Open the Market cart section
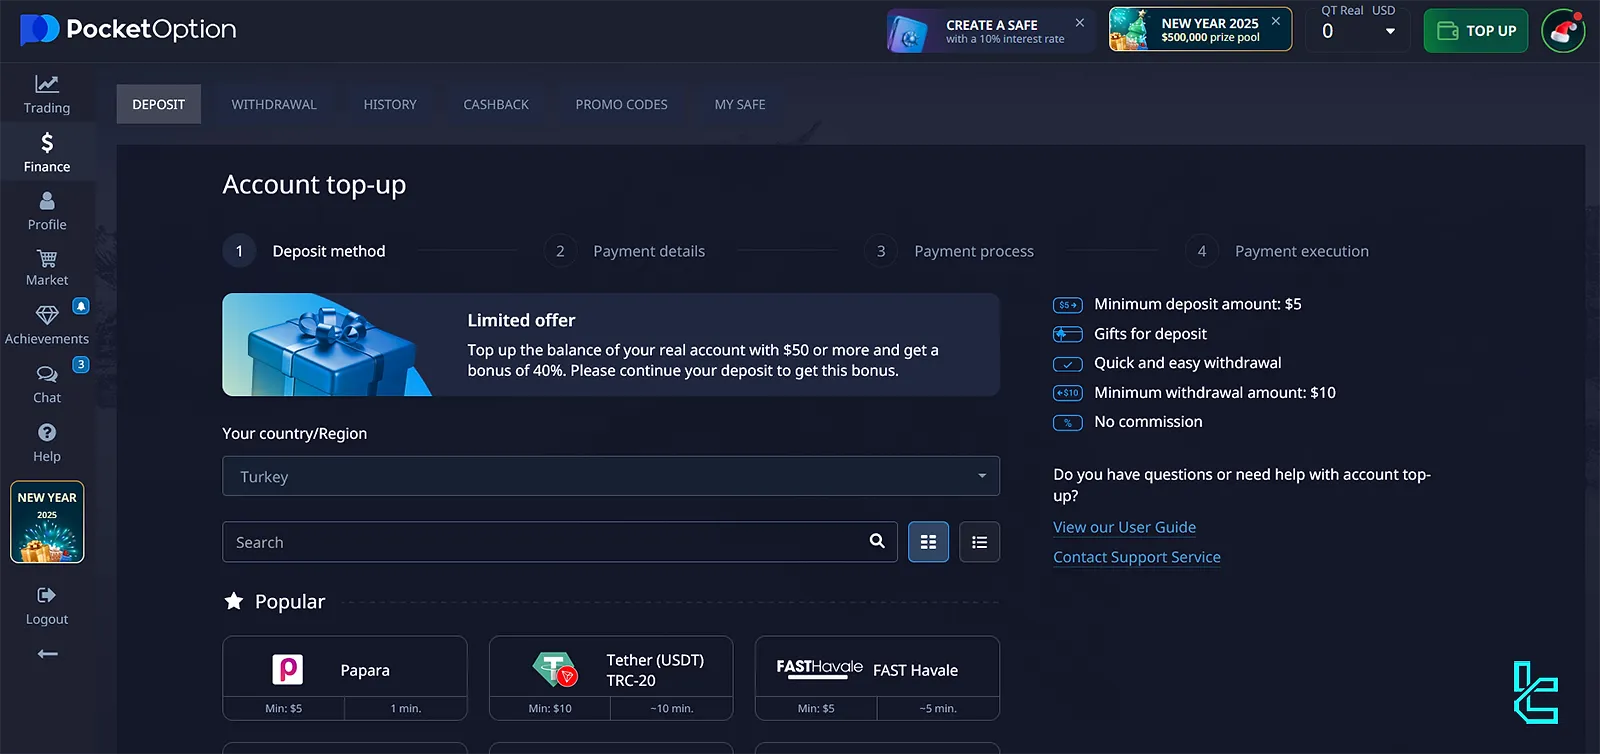1600x754 pixels. 47,268
